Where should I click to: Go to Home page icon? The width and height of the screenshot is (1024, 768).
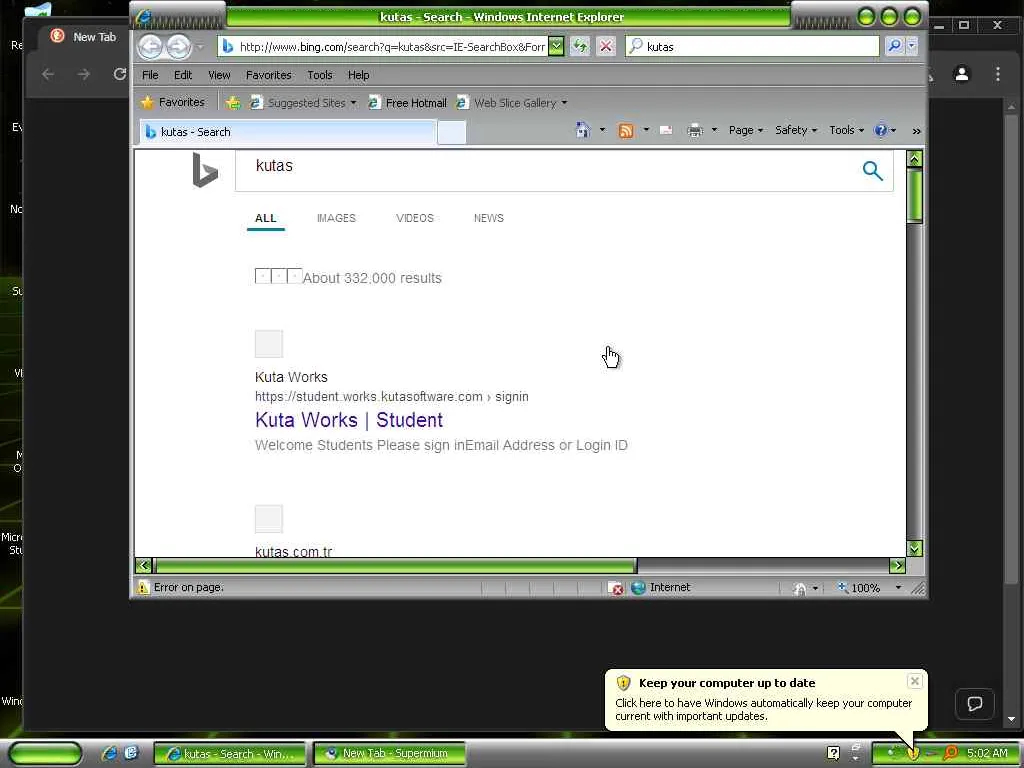pos(583,130)
